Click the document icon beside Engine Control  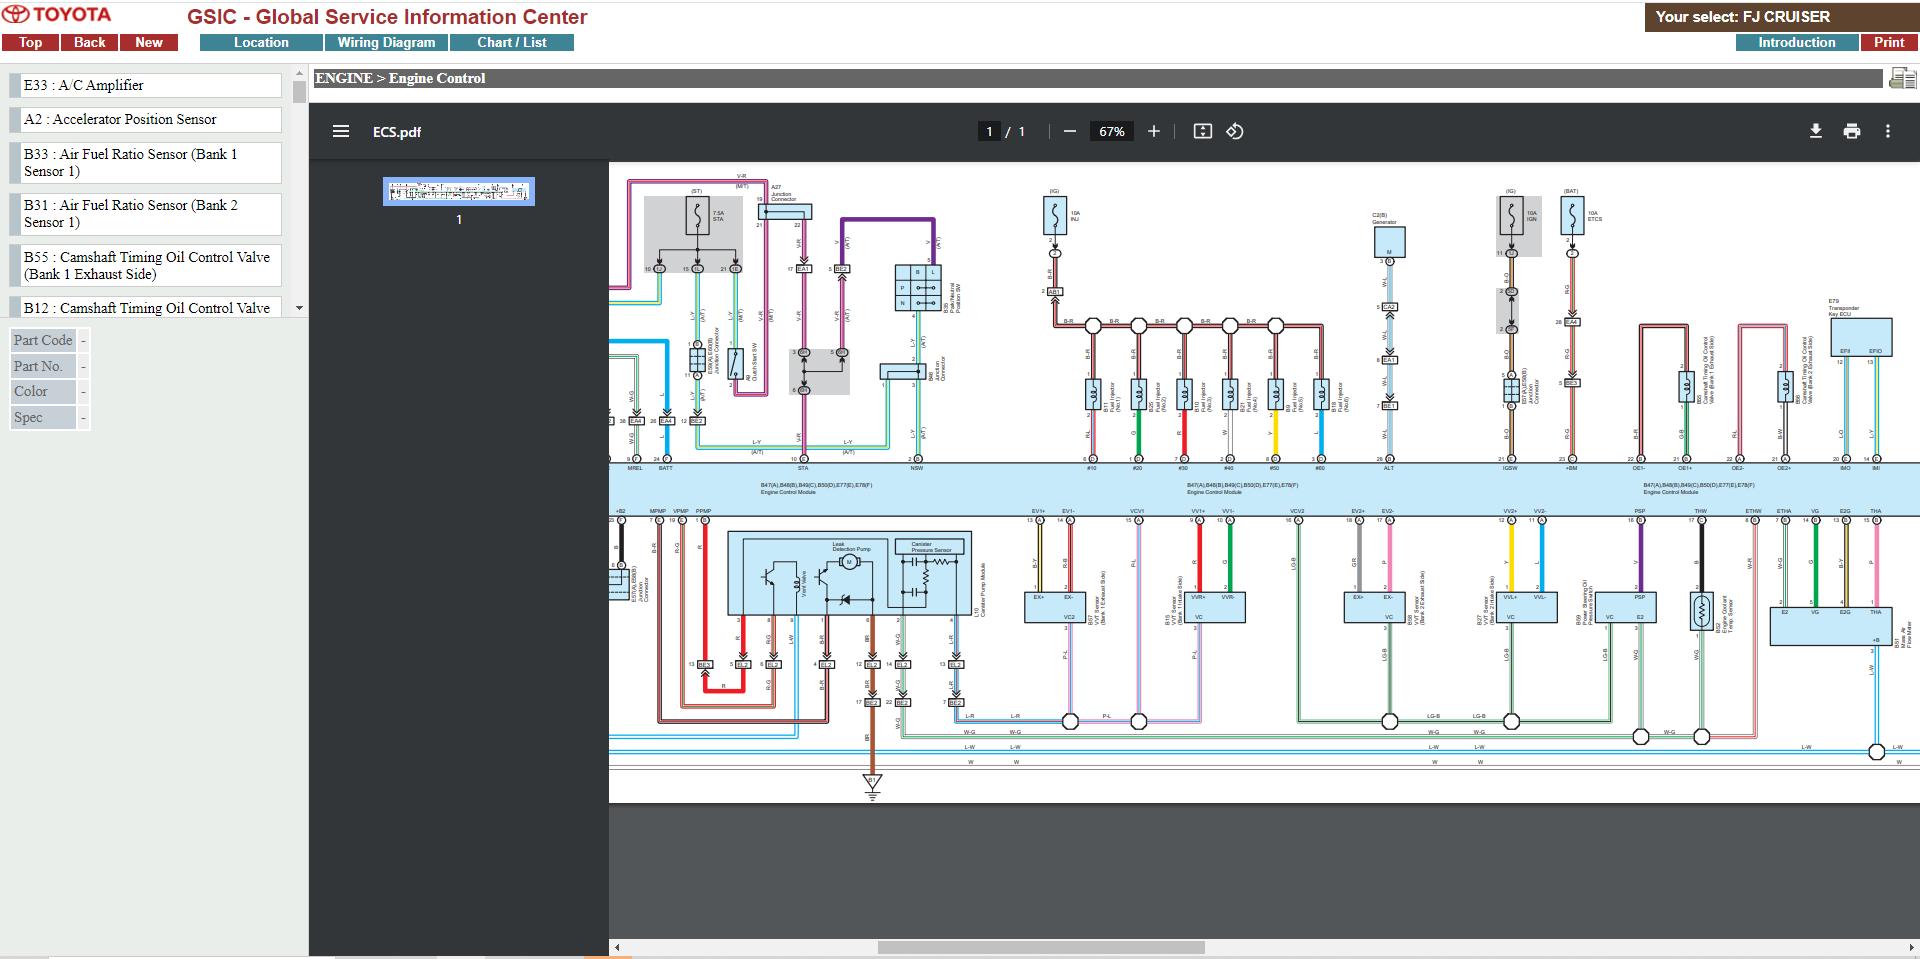click(1902, 78)
